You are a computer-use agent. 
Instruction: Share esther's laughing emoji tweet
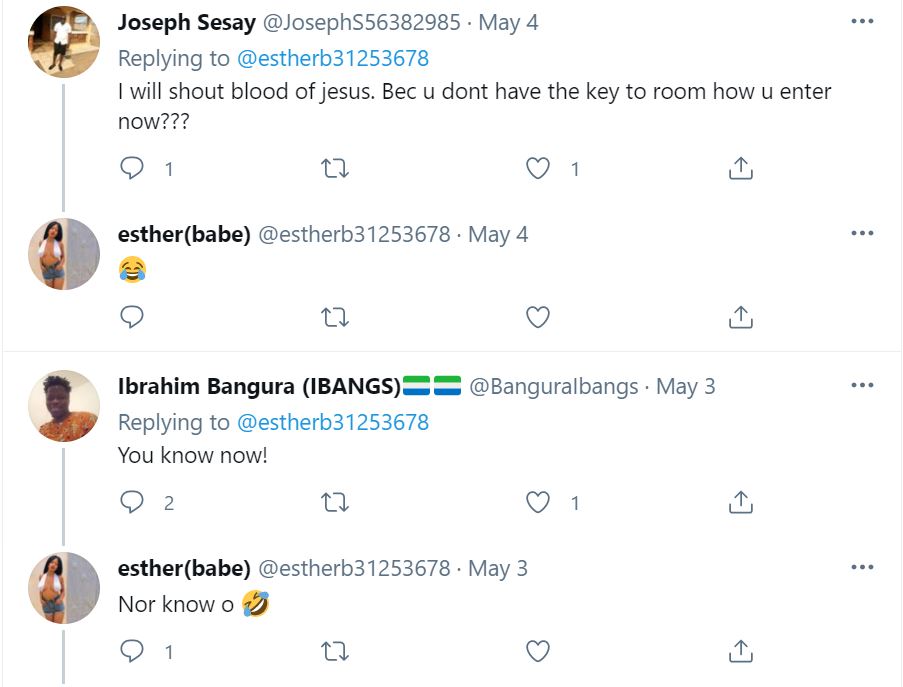tap(740, 317)
